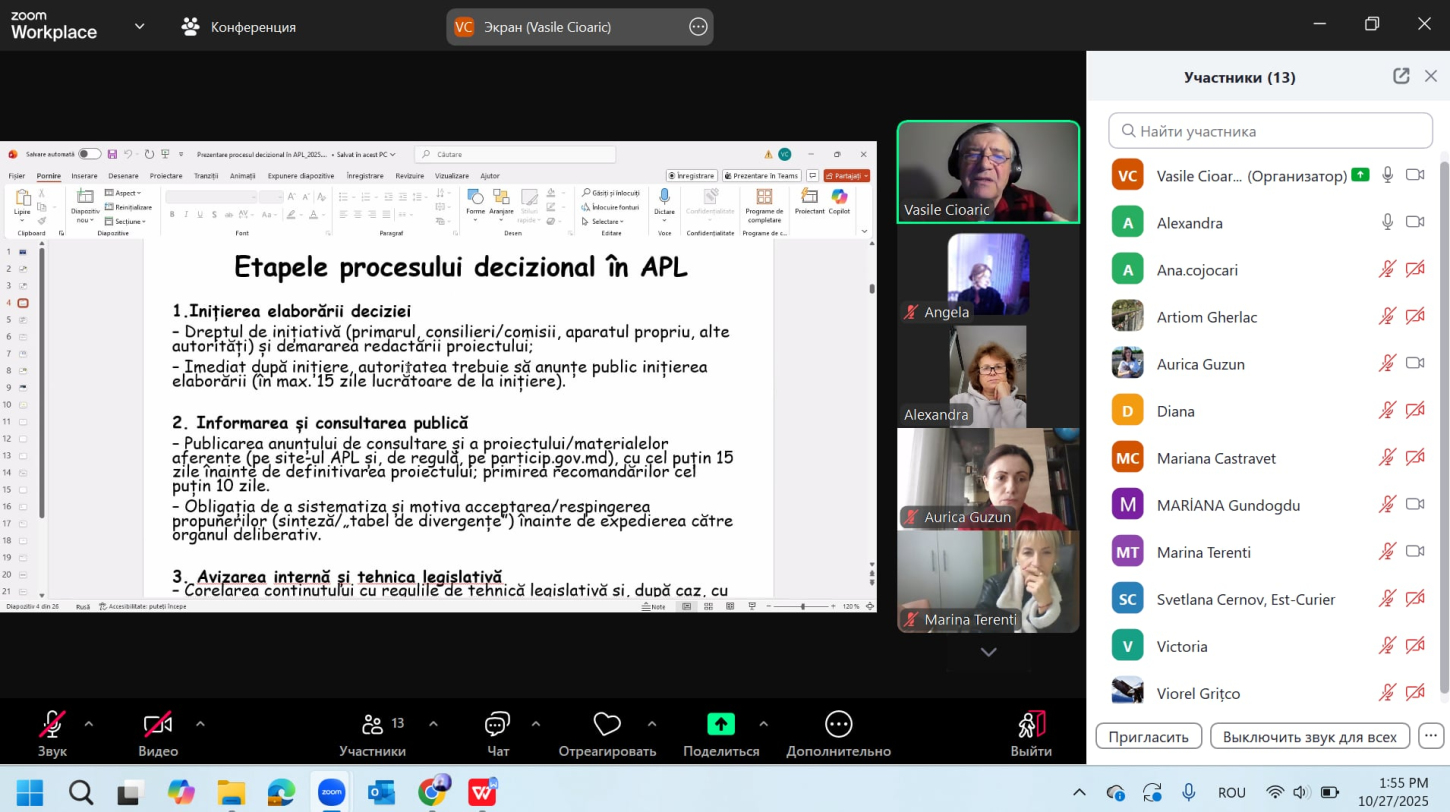1450x812 pixels.
Task: Unmute the microphone
Action: [52, 725]
